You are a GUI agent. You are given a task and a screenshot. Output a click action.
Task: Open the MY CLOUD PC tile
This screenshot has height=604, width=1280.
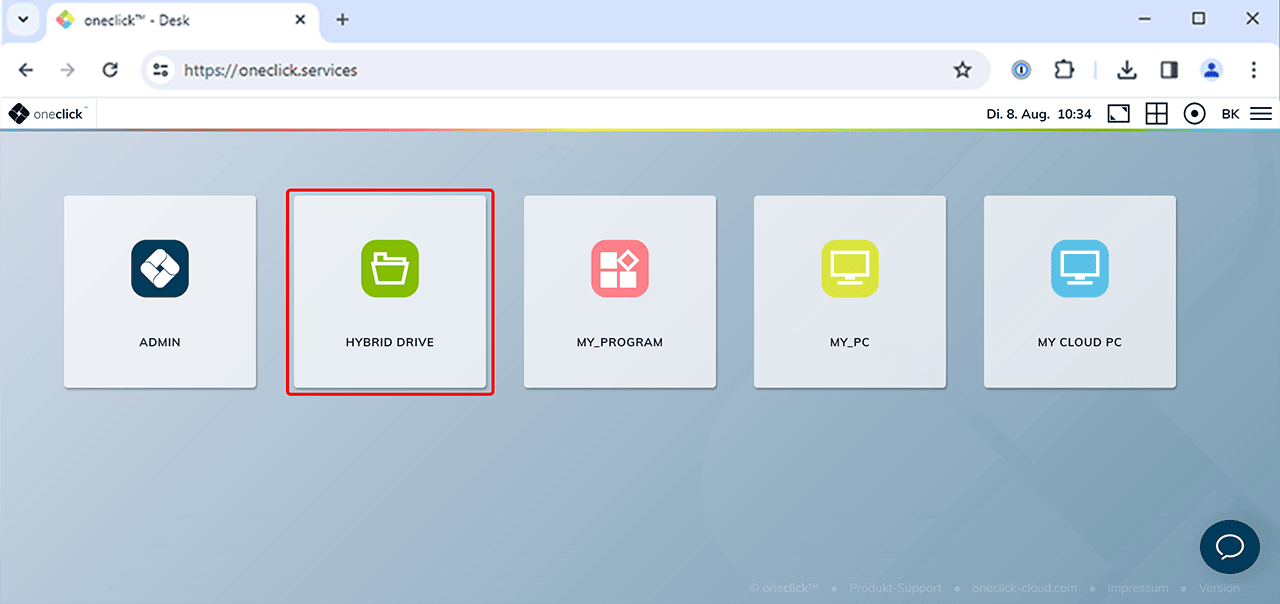[x=1080, y=291]
